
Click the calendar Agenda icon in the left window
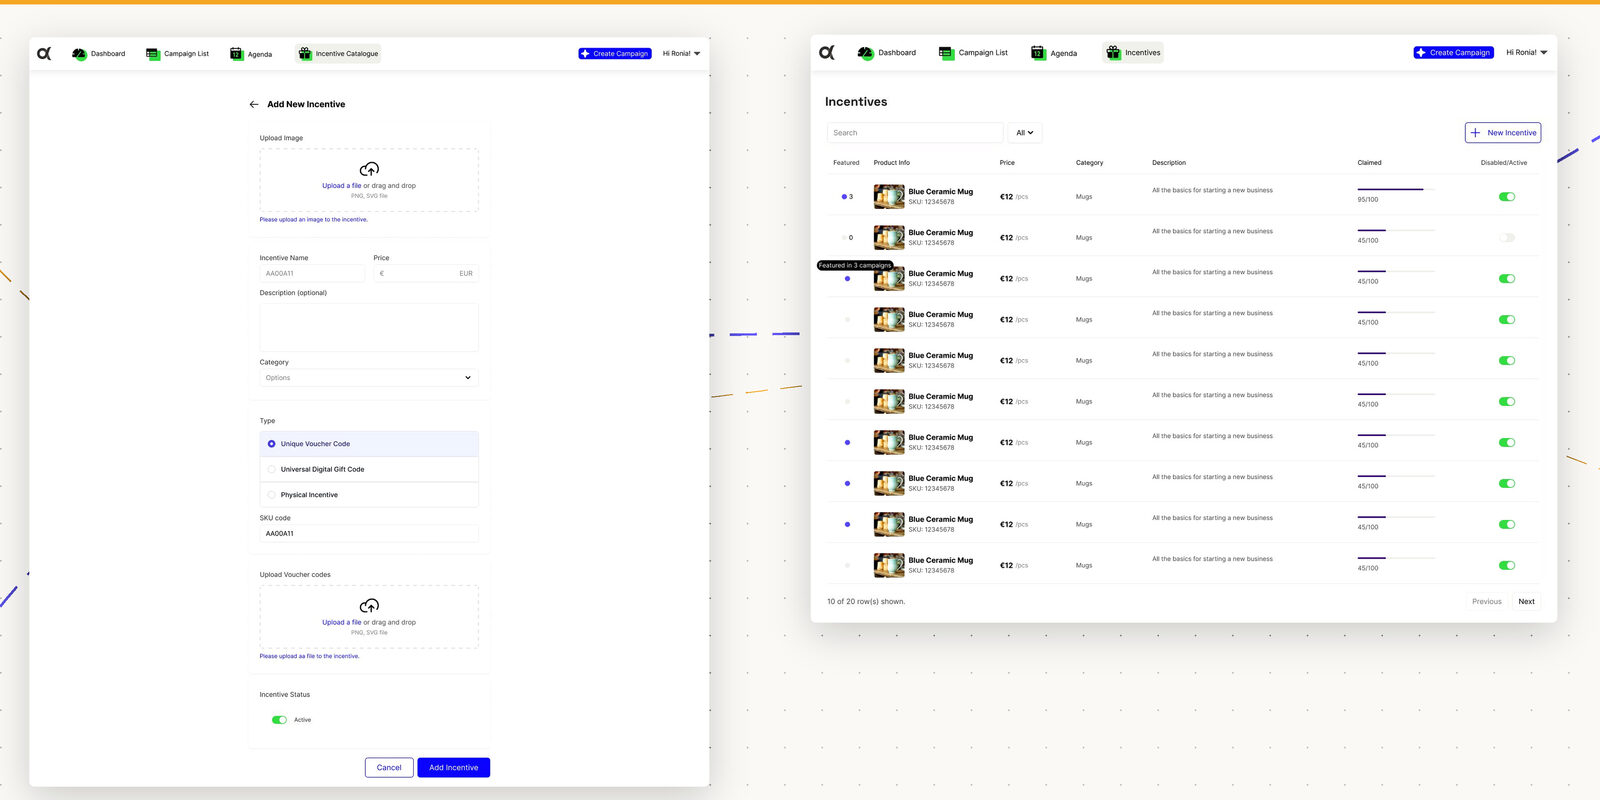[x=237, y=54]
